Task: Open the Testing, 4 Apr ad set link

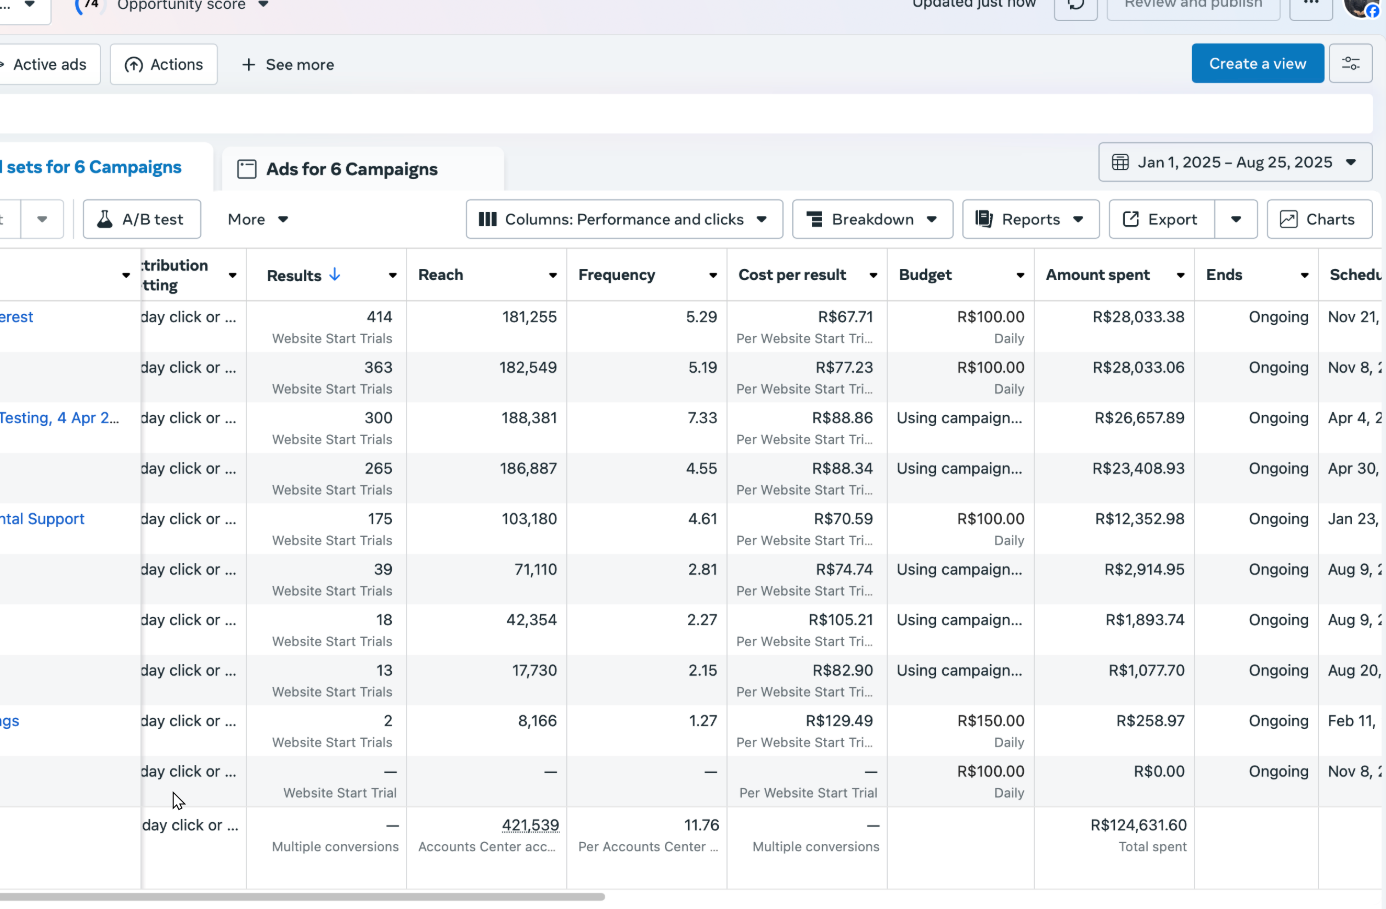Action: pyautogui.click(x=59, y=418)
